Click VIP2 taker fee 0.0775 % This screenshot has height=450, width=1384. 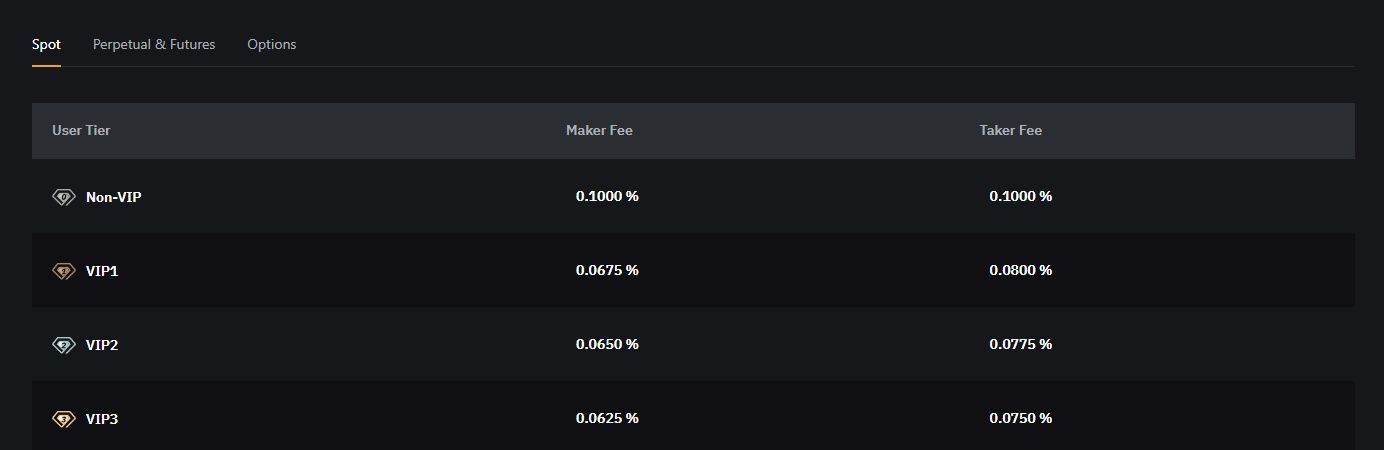click(1021, 344)
